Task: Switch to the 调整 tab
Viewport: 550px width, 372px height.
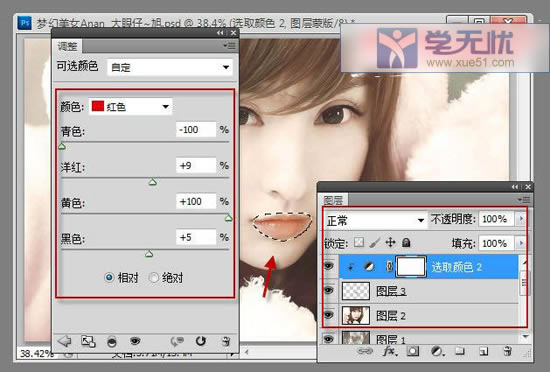Action: (x=67, y=46)
